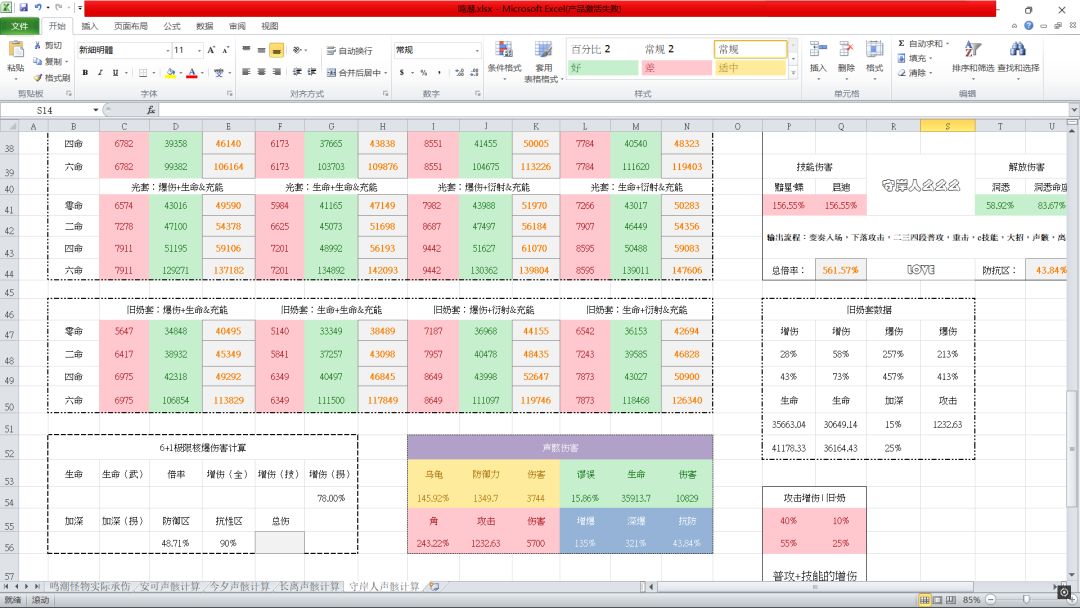The height and width of the screenshot is (608, 1080).
Task: Decrease font size with small A icon
Action: [x=225, y=50]
